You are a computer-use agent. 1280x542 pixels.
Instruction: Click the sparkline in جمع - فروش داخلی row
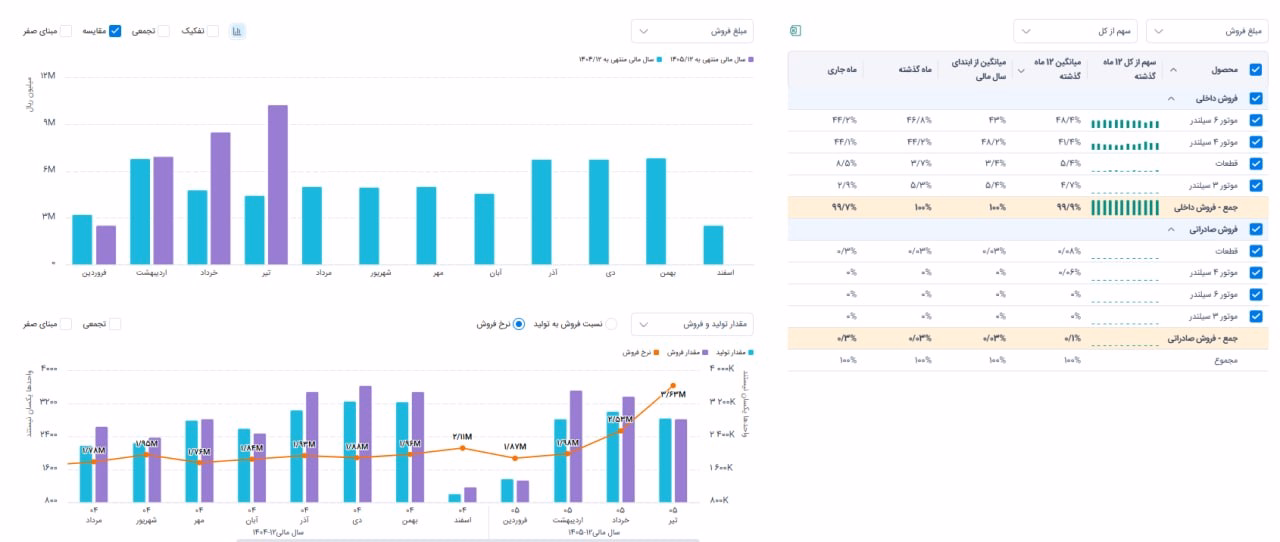pos(1125,207)
